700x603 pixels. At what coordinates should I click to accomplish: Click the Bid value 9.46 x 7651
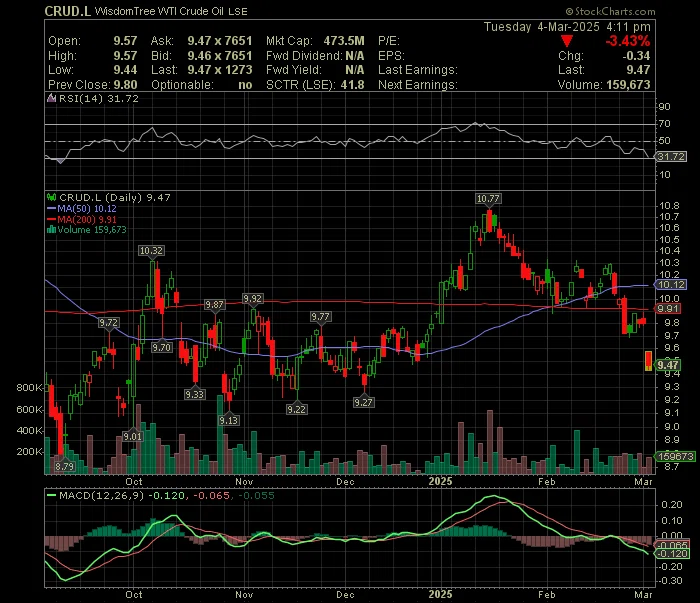point(220,56)
